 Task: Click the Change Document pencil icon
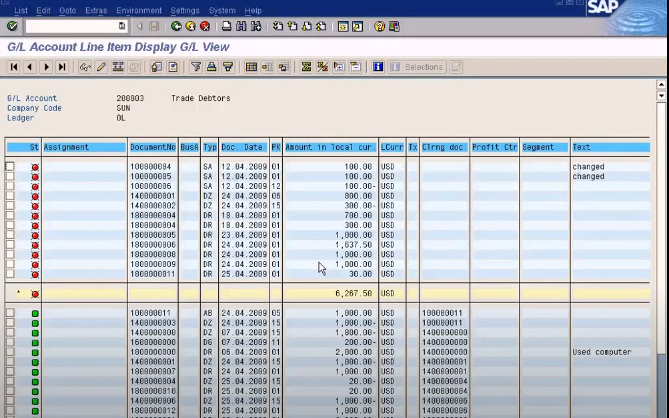[101, 67]
